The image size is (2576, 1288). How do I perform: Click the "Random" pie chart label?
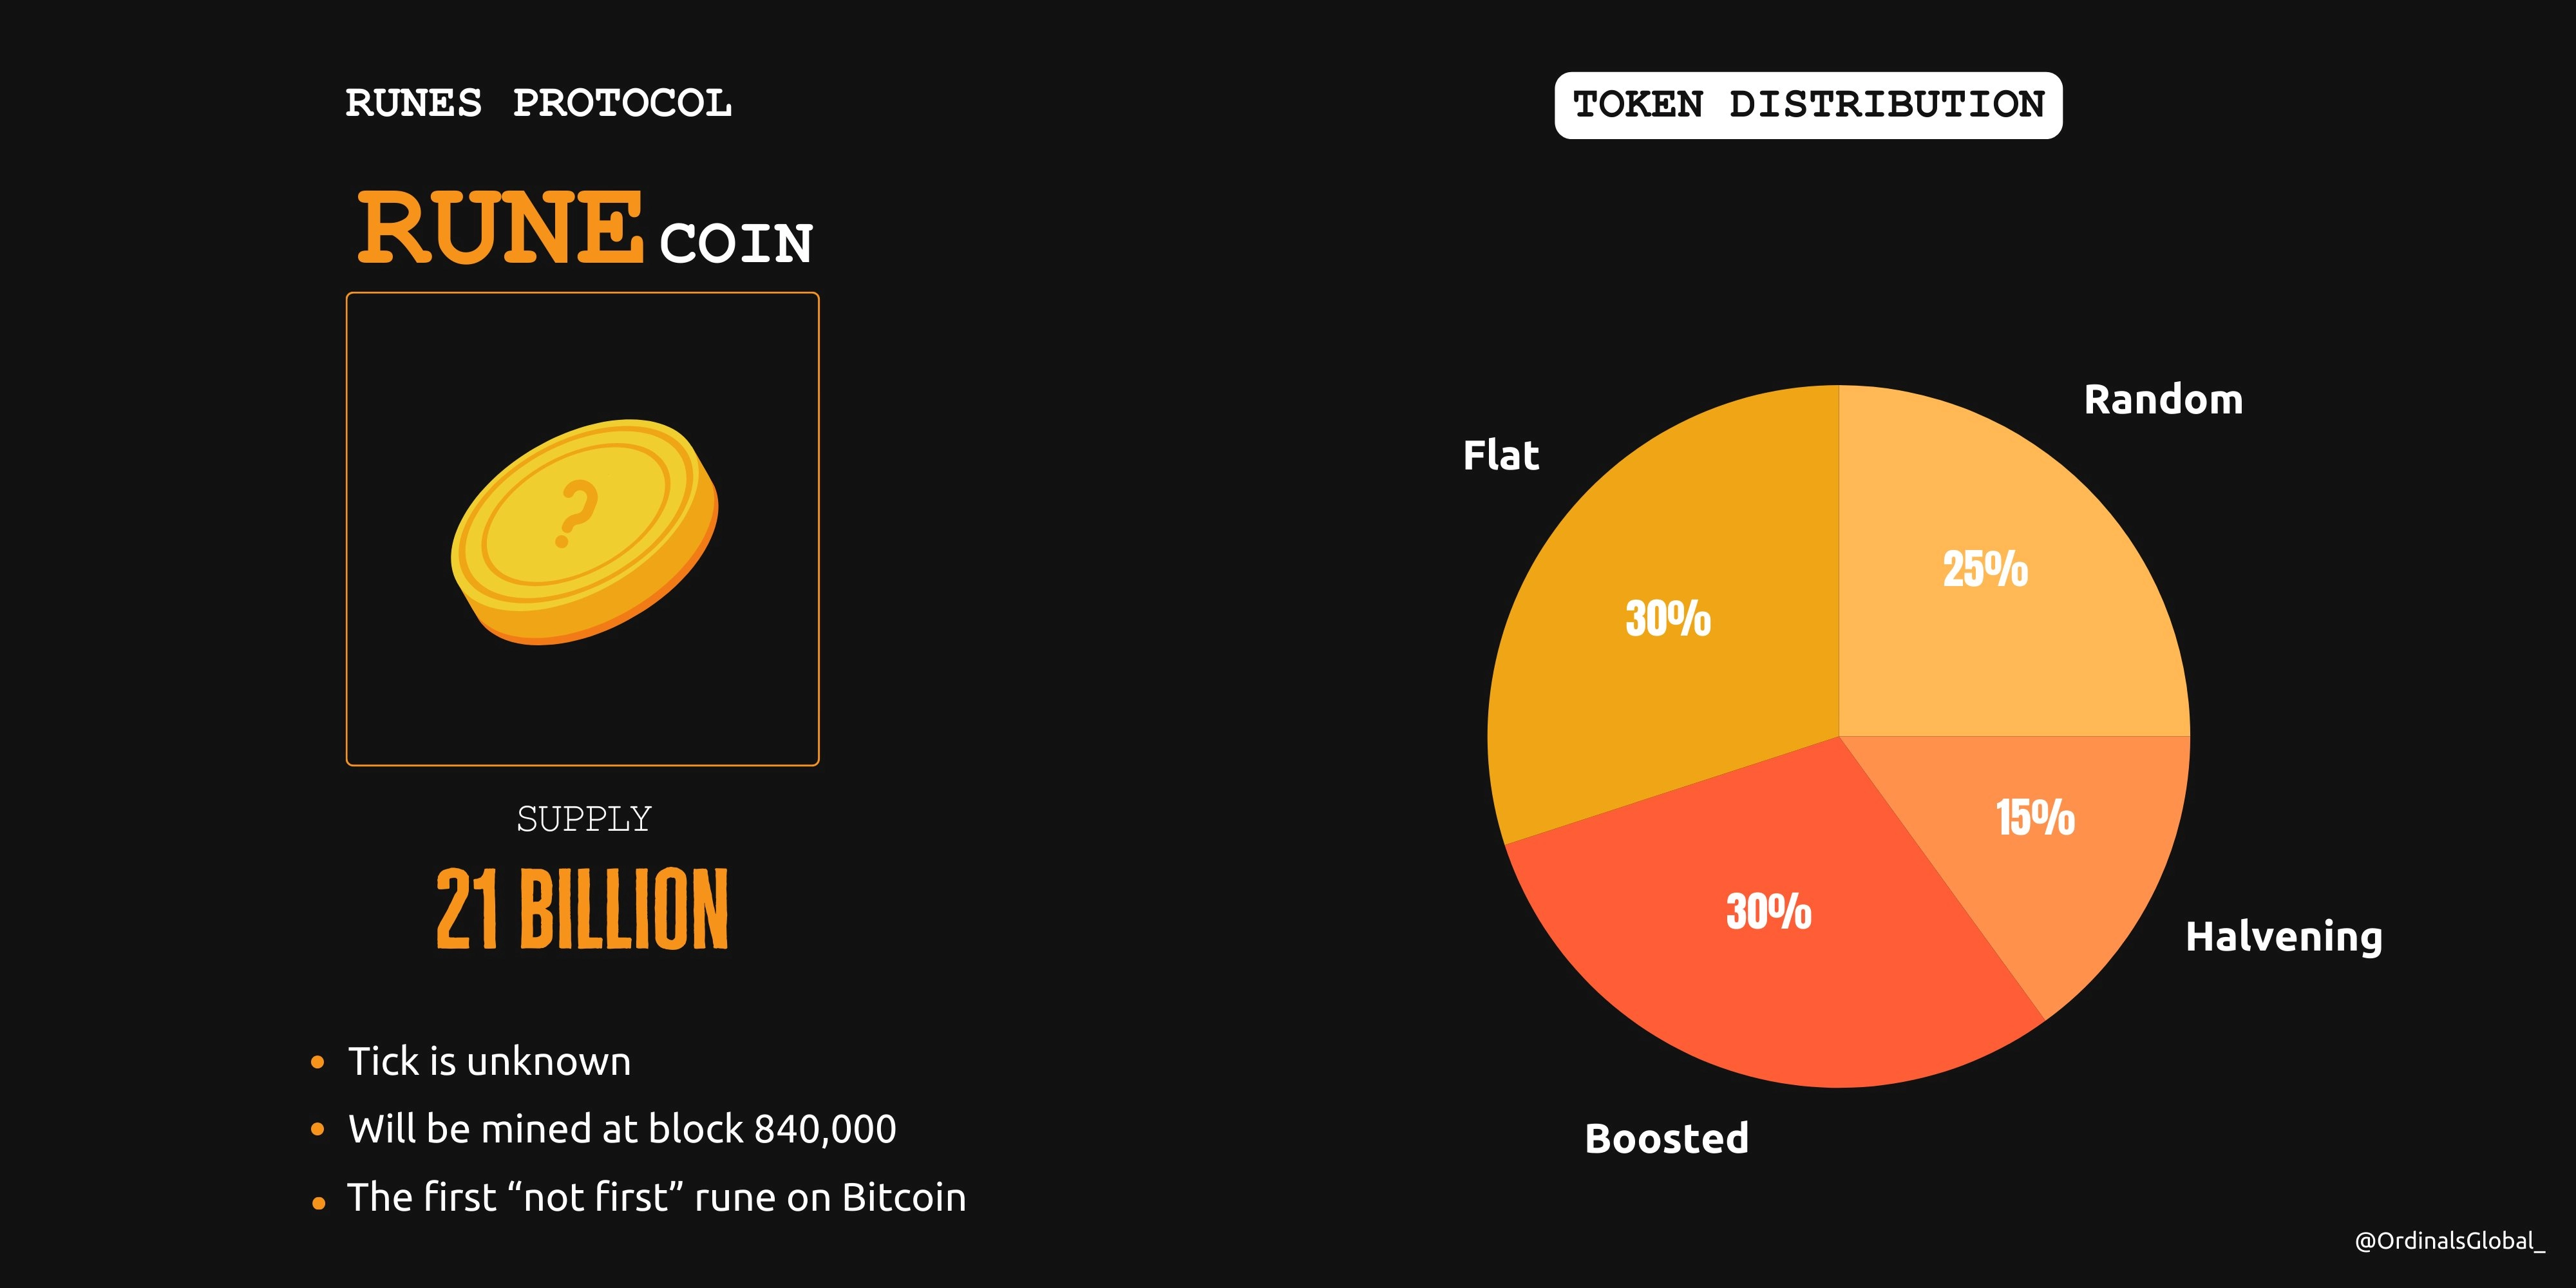coord(2163,400)
